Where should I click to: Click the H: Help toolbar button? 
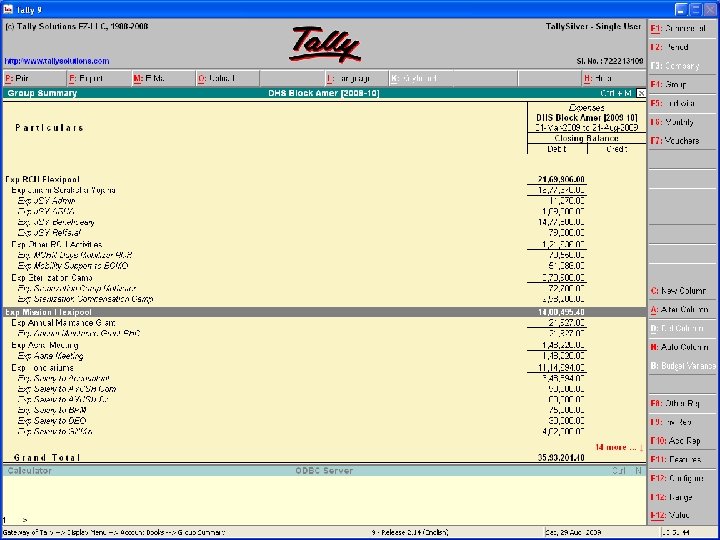pos(613,79)
